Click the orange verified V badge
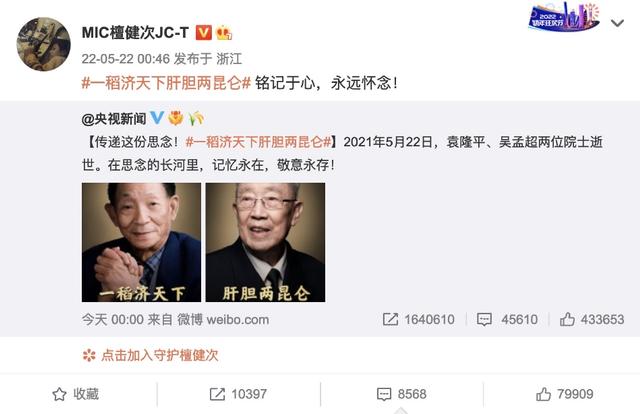640x414 pixels. [204, 33]
